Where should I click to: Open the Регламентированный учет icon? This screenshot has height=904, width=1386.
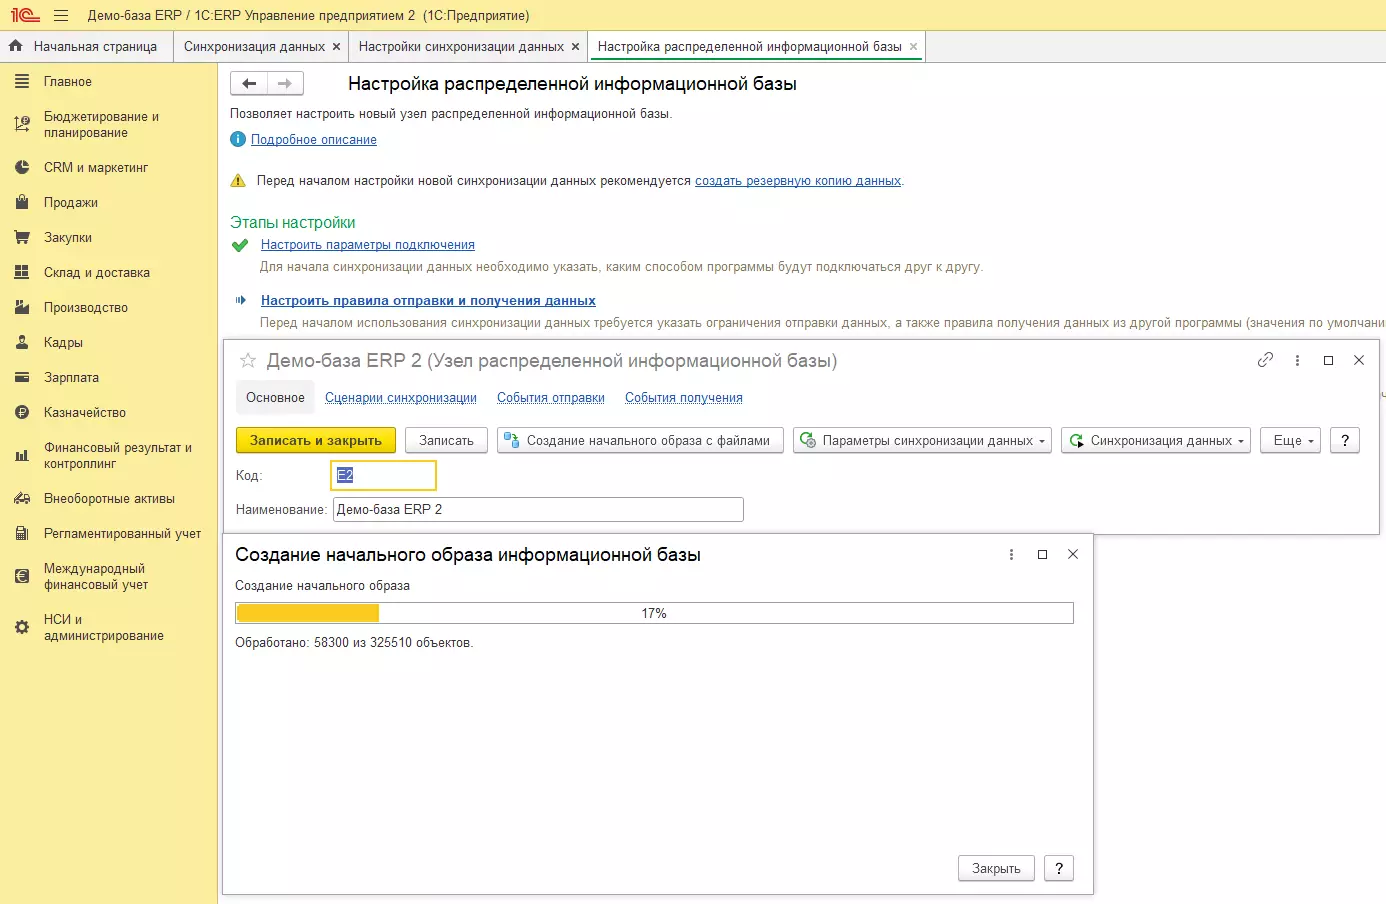coord(22,534)
